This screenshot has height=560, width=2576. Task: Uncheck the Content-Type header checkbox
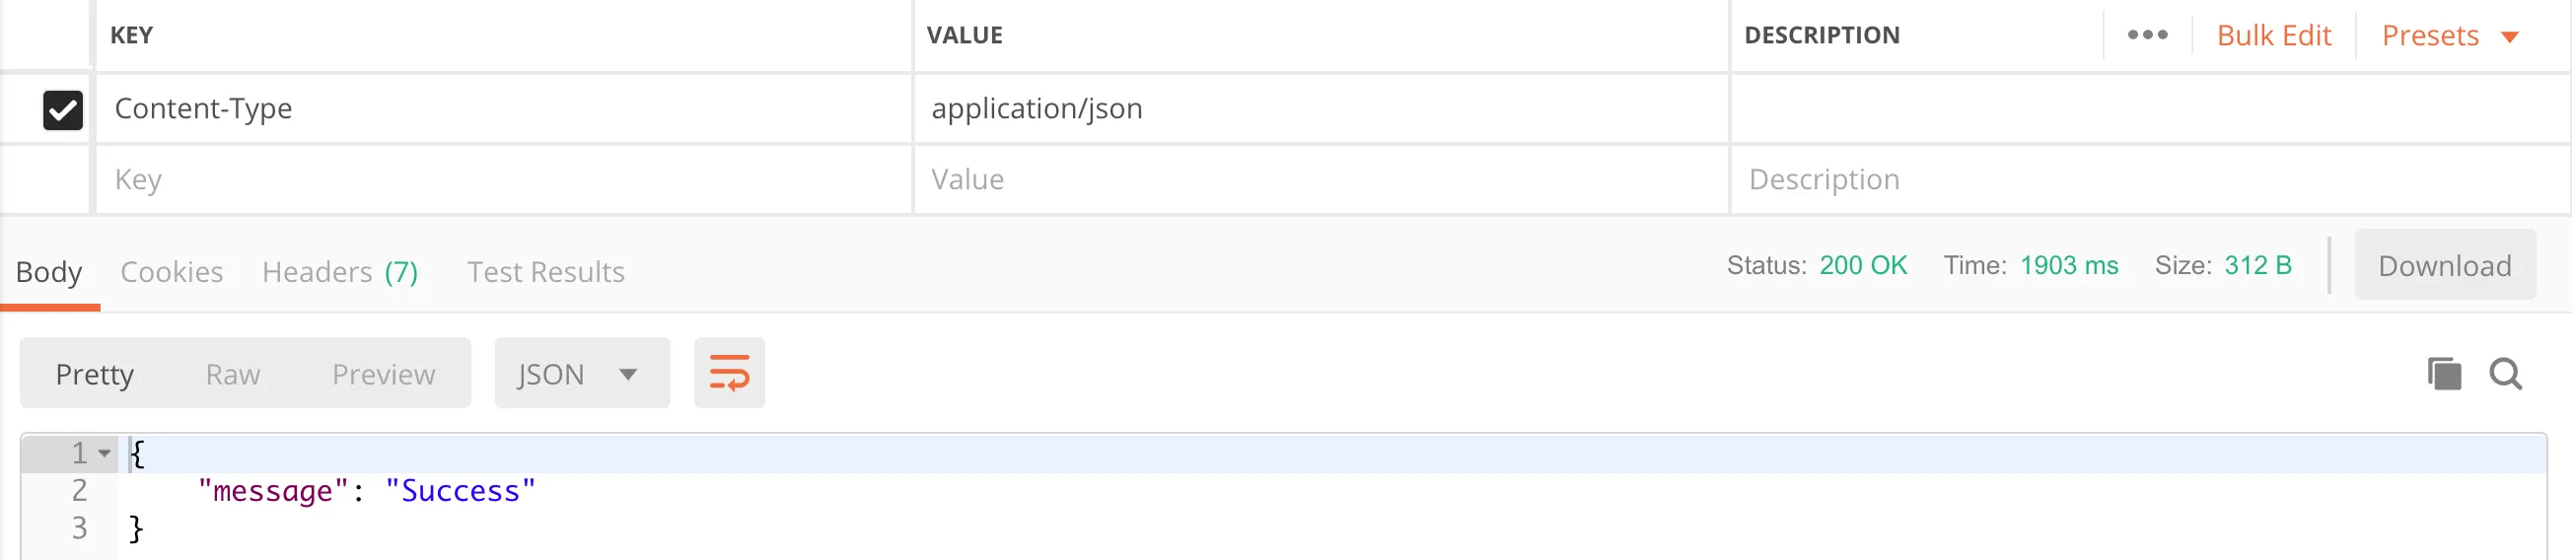[63, 110]
